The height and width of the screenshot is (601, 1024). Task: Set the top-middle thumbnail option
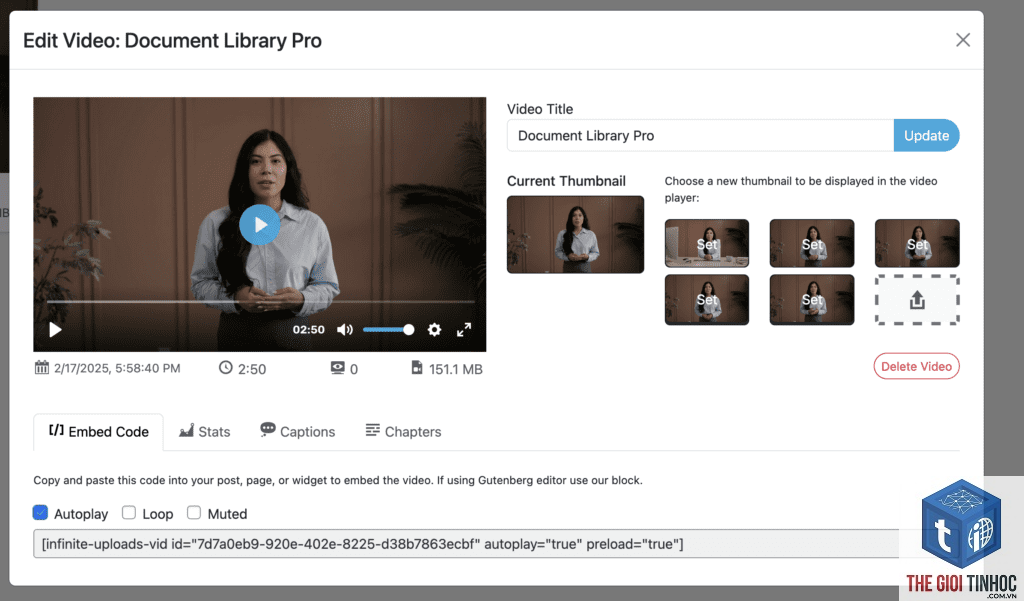pos(812,244)
